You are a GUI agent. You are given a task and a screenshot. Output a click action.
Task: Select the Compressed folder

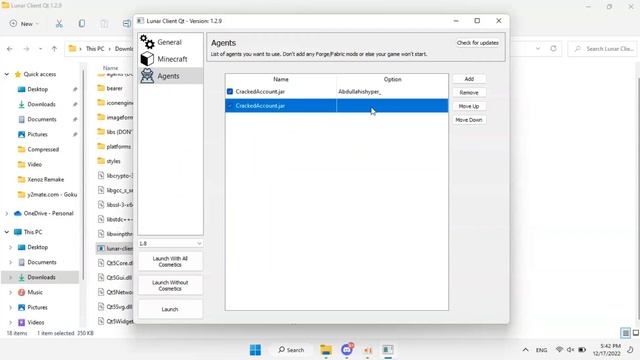point(43,149)
